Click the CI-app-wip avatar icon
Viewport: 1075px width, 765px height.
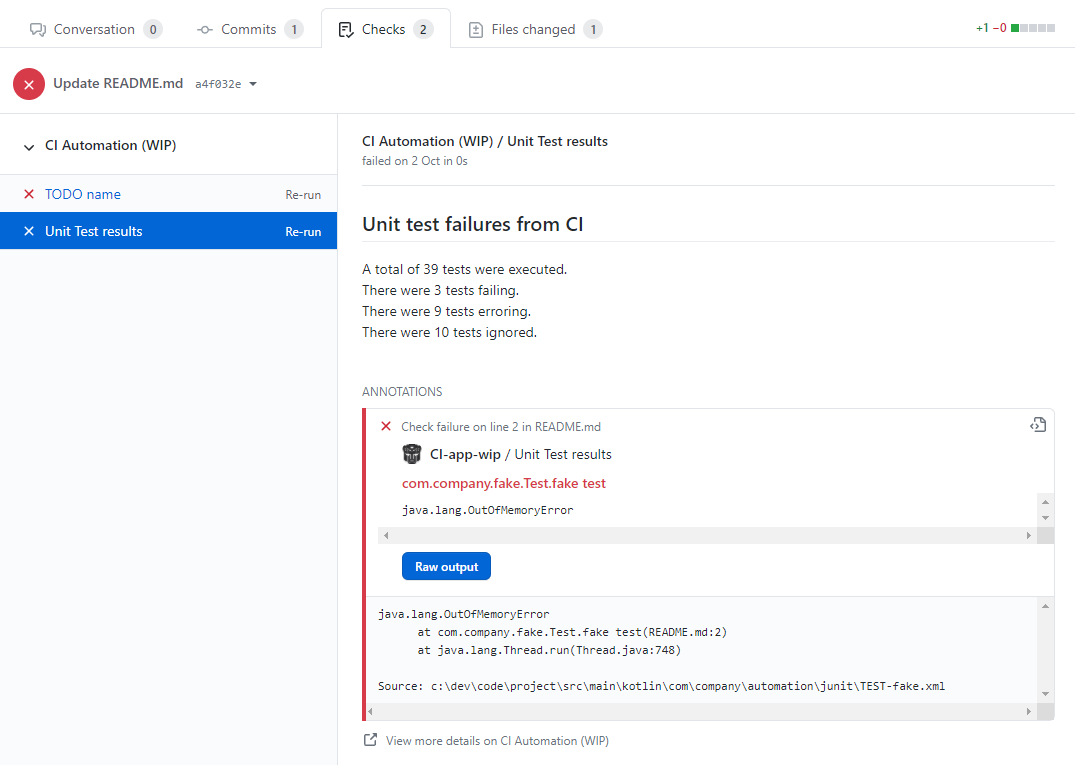point(411,454)
